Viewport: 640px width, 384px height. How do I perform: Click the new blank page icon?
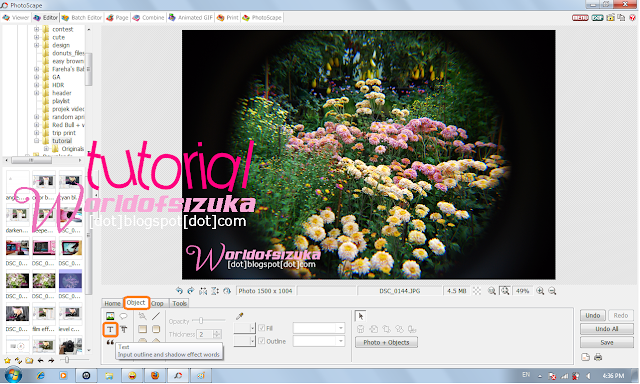(x=585, y=357)
